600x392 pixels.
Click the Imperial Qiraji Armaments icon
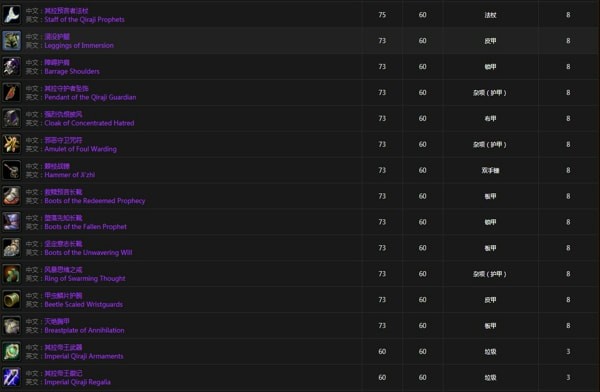[11, 351]
